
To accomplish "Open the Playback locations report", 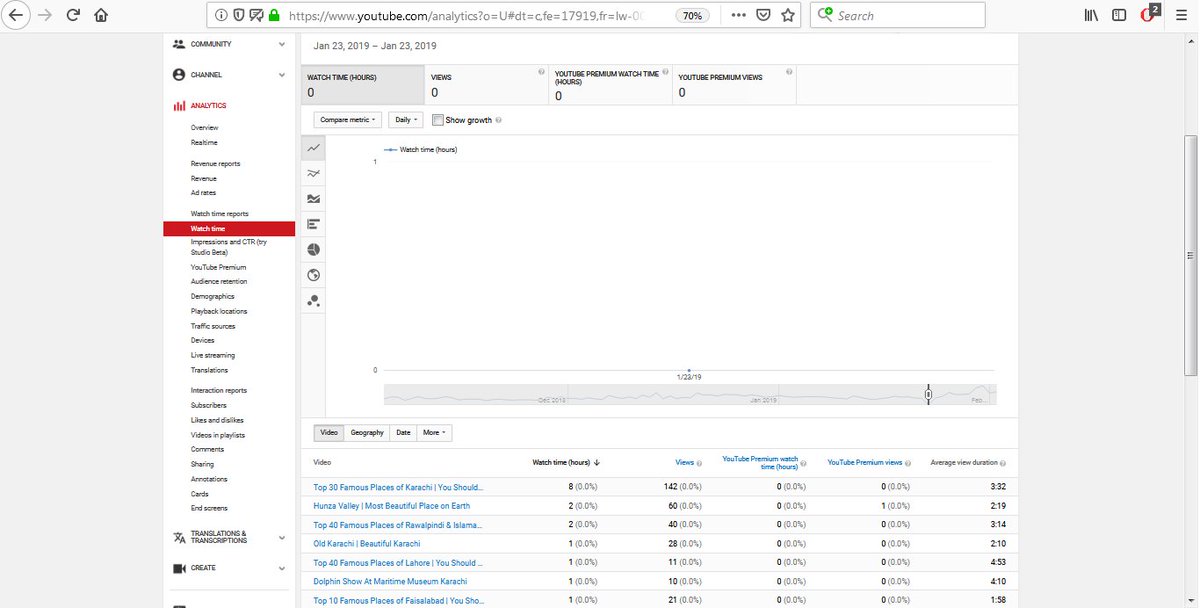I will click(x=219, y=312).
